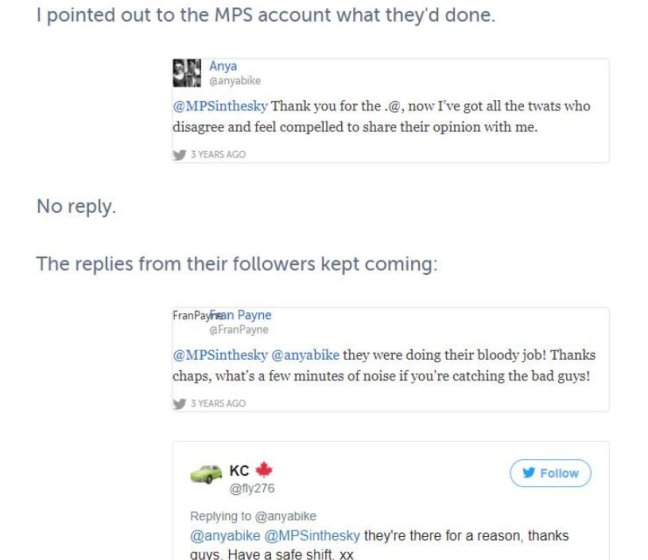Screen dimensions: 648x560
Task: Click the maple leaf emoji beside KC
Action: point(264,470)
